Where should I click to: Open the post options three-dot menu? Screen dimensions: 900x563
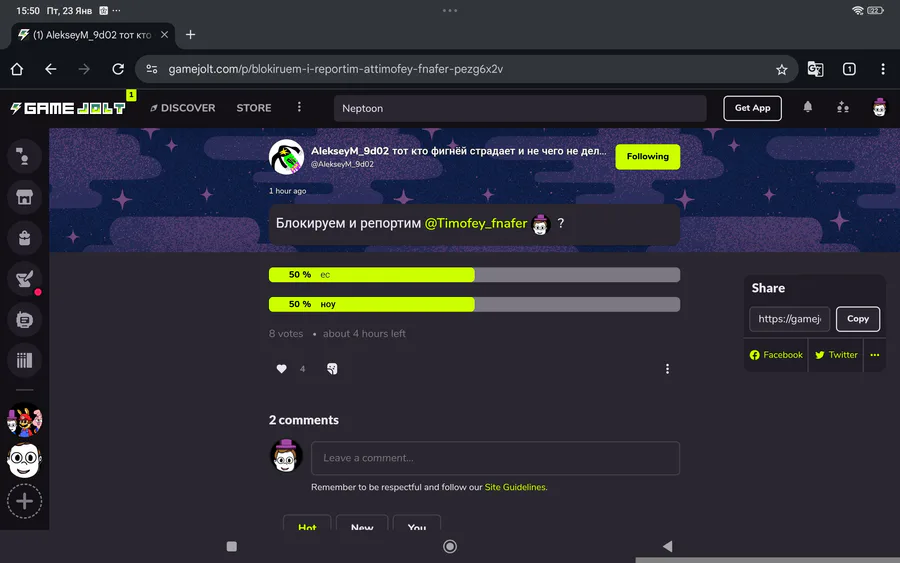point(667,369)
